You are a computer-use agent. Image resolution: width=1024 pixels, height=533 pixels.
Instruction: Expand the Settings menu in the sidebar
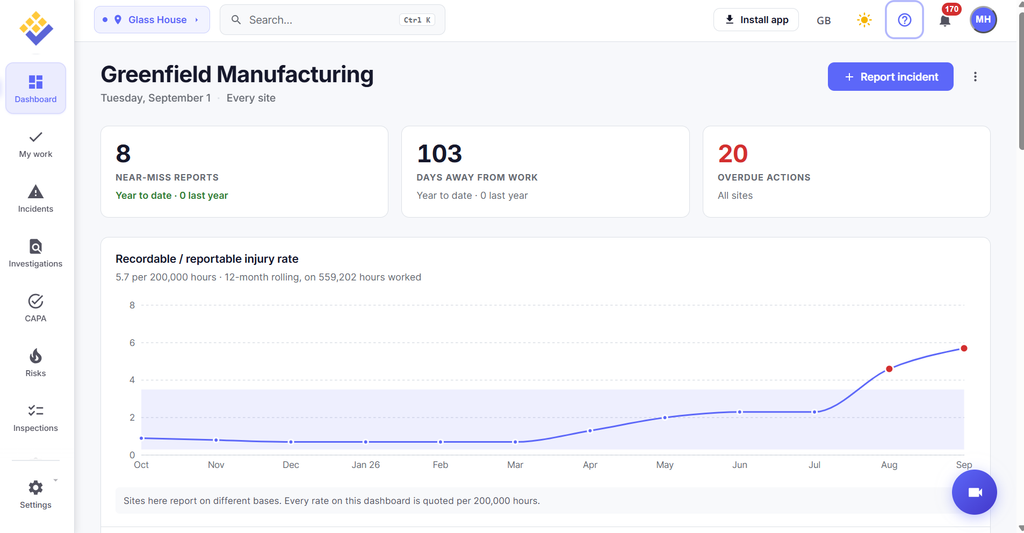point(36,494)
